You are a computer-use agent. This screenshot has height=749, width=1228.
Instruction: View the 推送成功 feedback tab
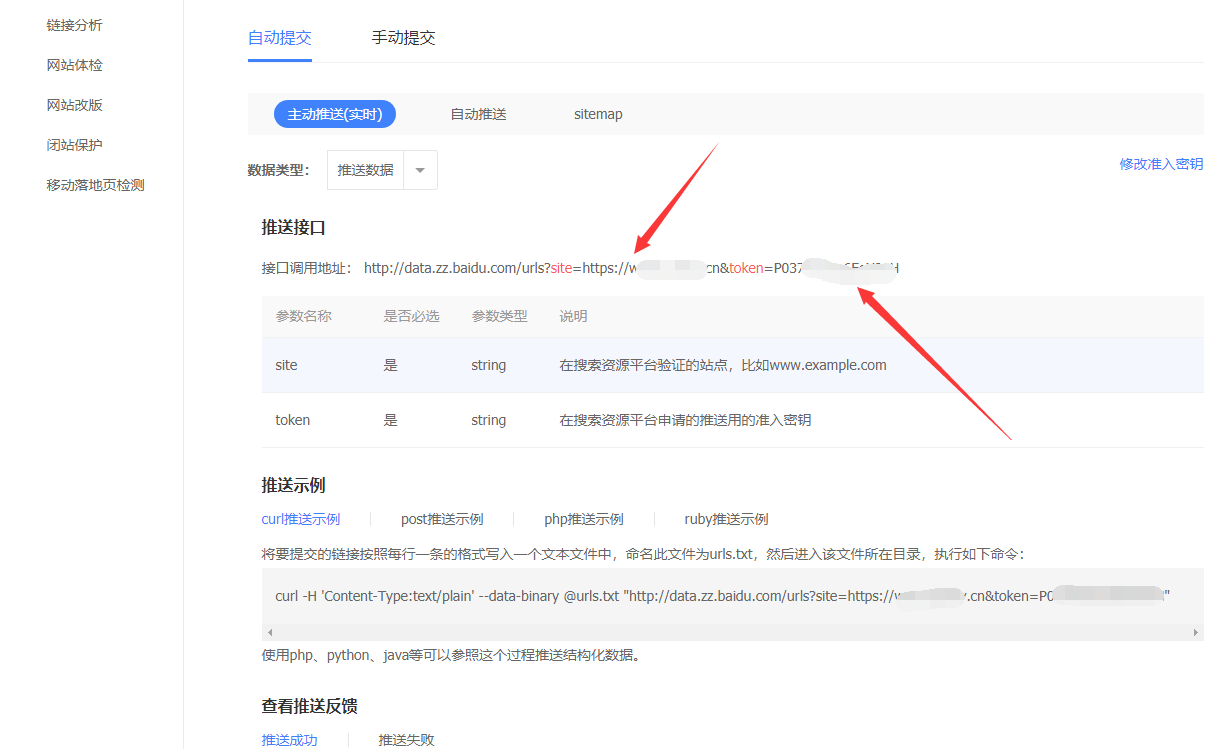(x=290, y=740)
